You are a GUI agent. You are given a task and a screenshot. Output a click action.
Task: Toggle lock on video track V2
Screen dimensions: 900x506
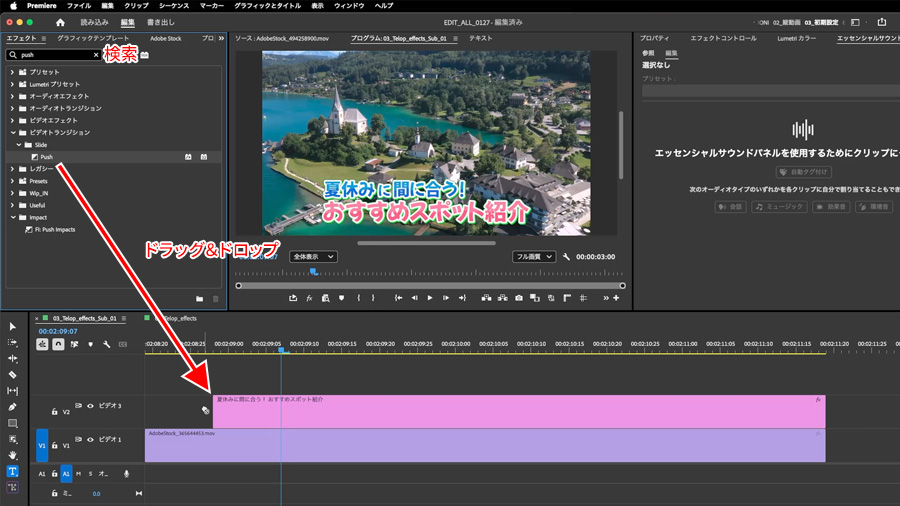point(55,411)
